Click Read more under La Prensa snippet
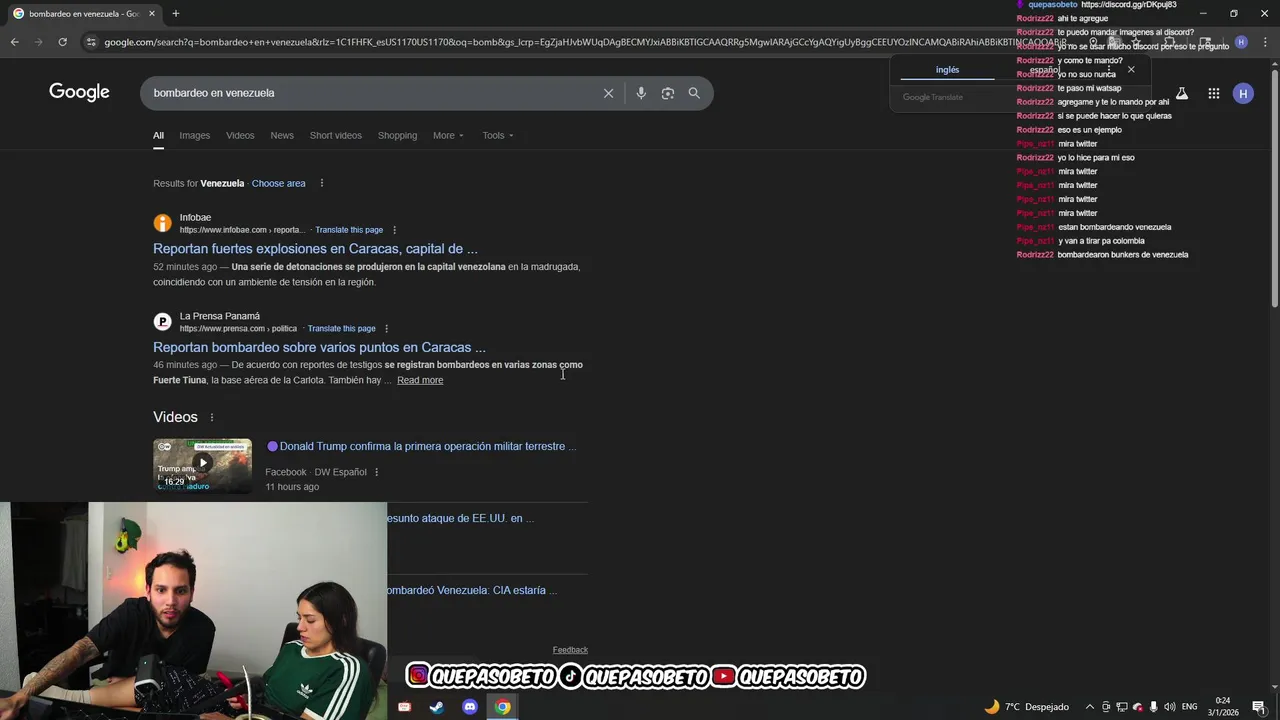This screenshot has height=720, width=1280. click(420, 380)
